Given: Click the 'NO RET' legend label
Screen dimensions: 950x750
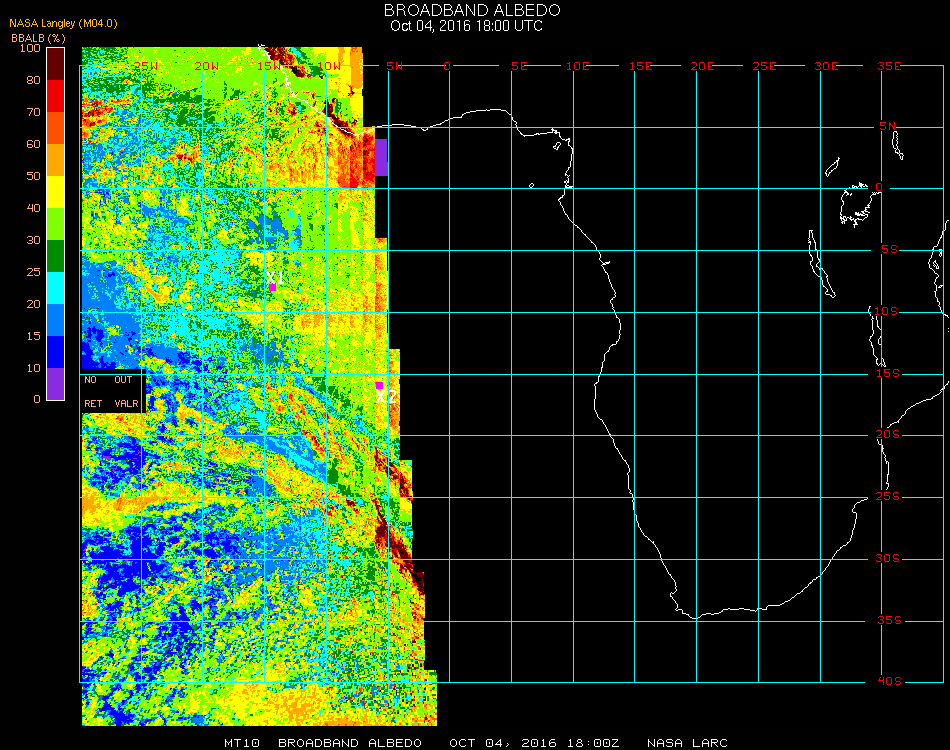Looking at the screenshot, I should (x=93, y=391).
